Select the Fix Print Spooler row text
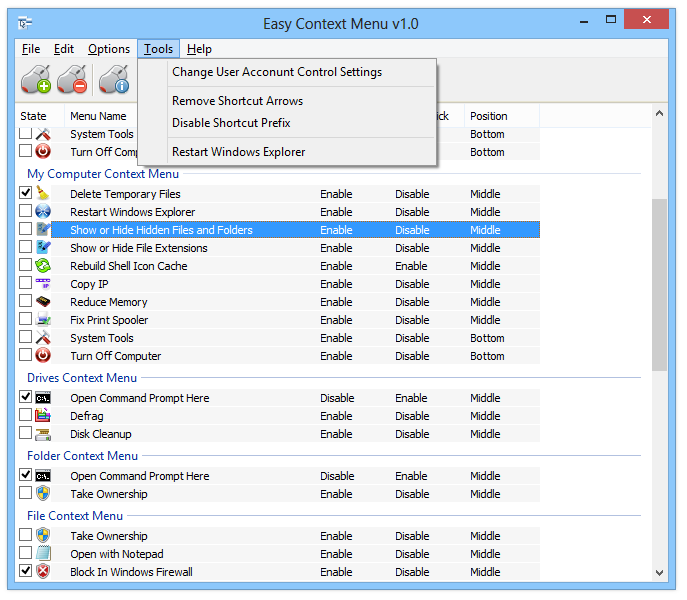The width and height of the screenshot is (687, 600). tap(109, 320)
